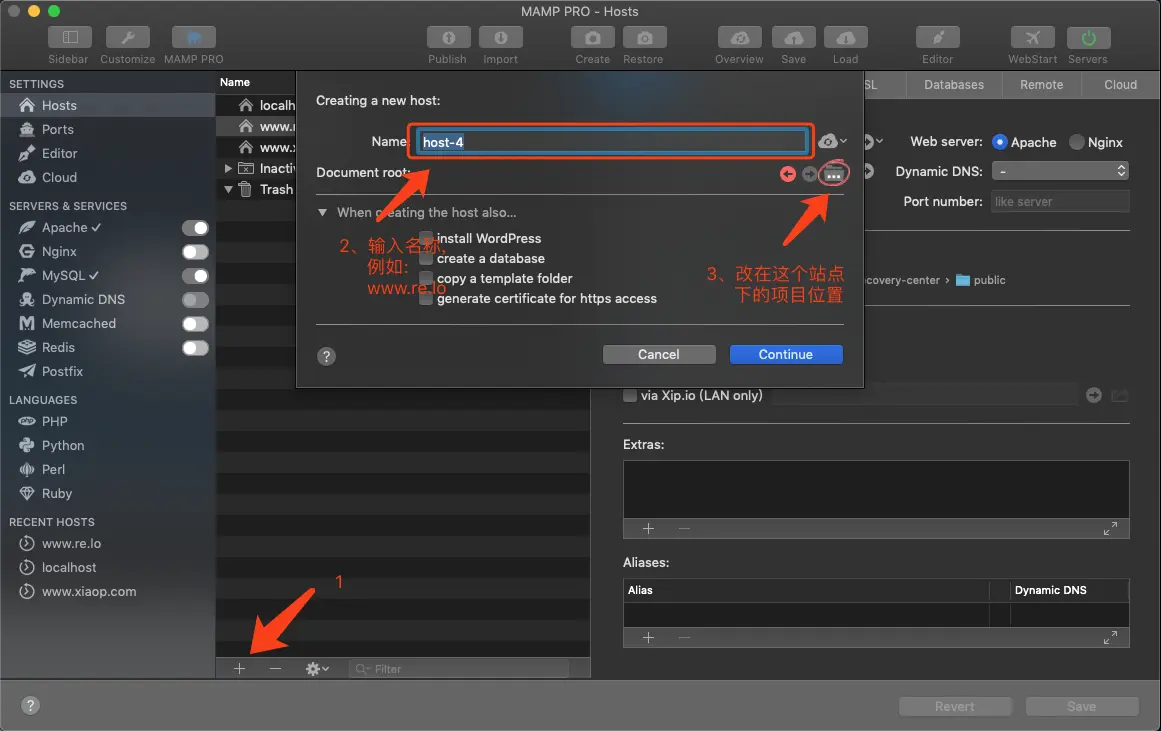Click the Revert button
The image size is (1161, 731).
pyautogui.click(x=955, y=707)
